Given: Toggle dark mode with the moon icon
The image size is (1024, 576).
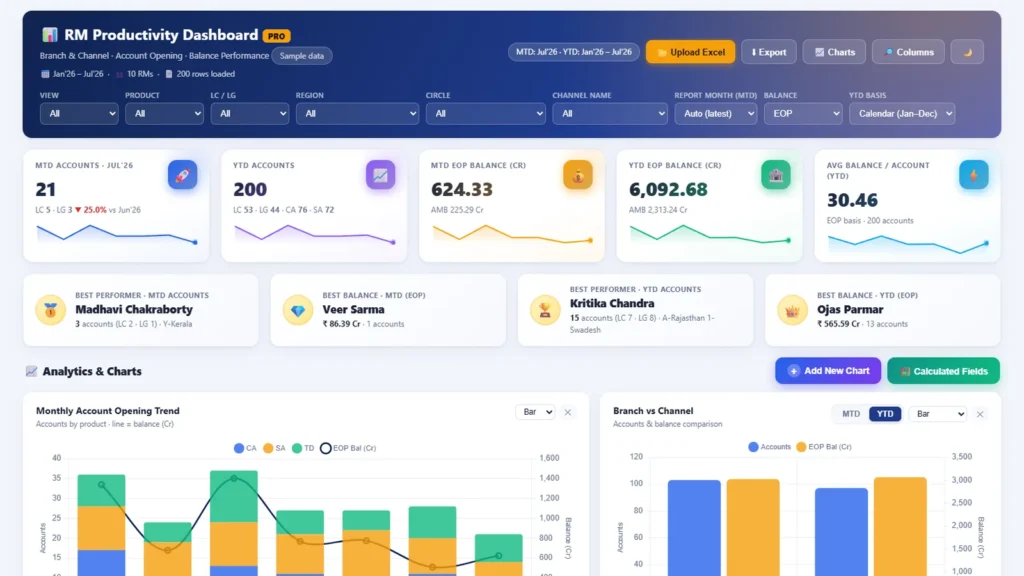Looking at the screenshot, I should pos(967,52).
